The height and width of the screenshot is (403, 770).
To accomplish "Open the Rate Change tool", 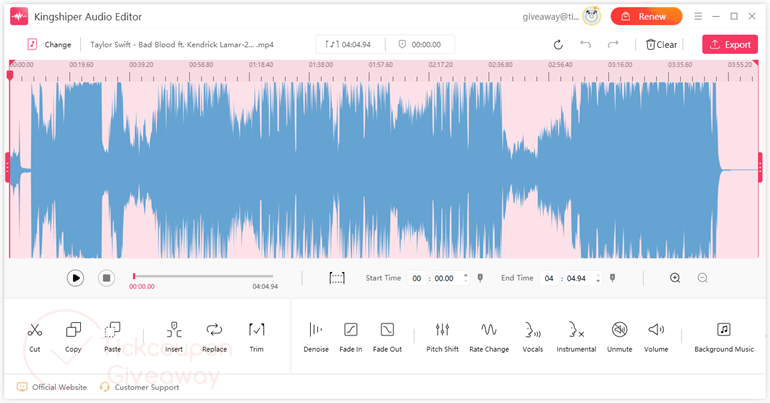I will pos(489,337).
